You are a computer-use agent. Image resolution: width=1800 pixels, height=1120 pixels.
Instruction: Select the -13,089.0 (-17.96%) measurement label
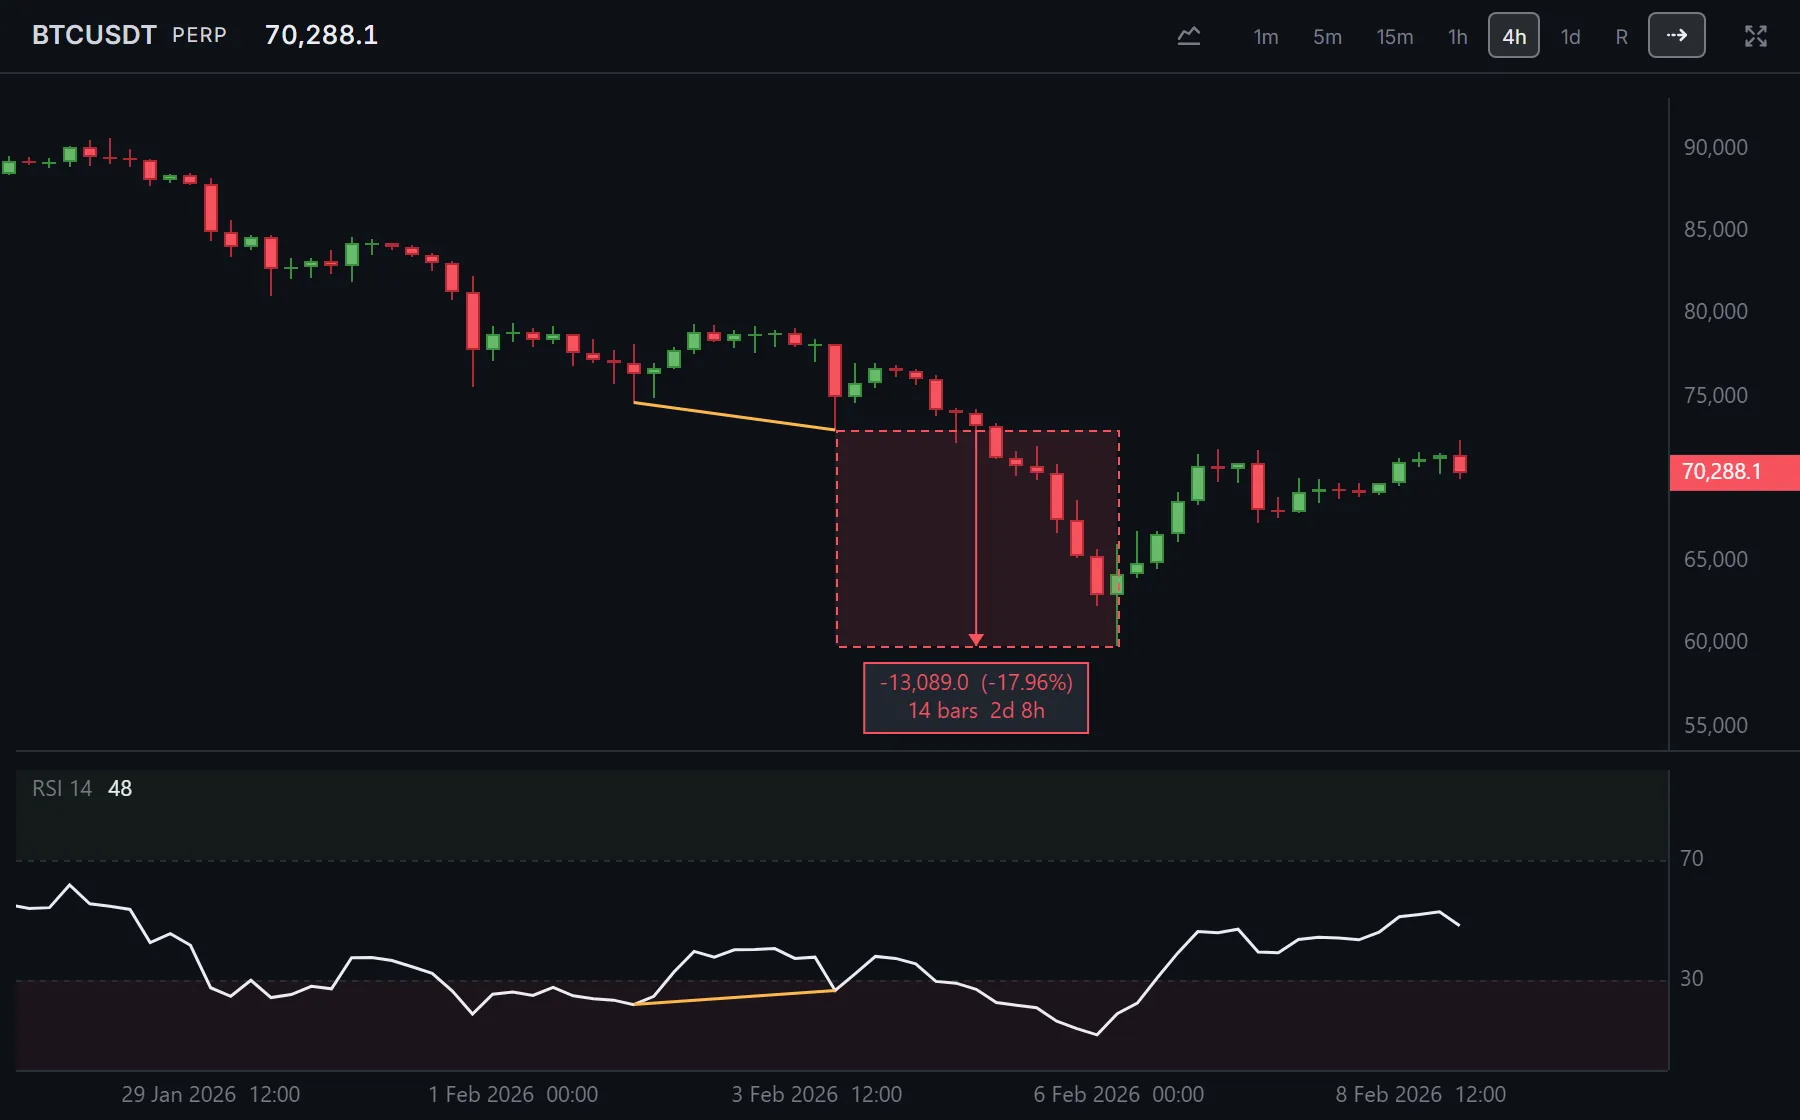click(x=976, y=683)
